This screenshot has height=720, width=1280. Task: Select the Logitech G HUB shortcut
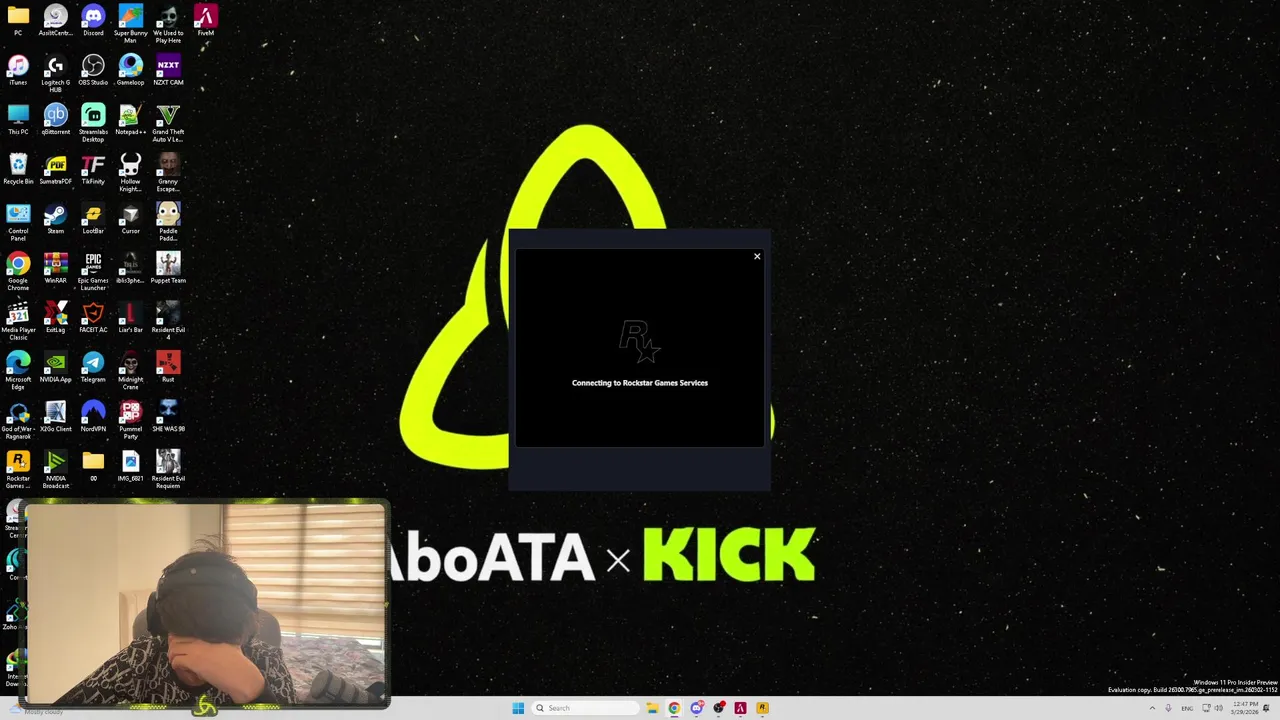click(56, 74)
